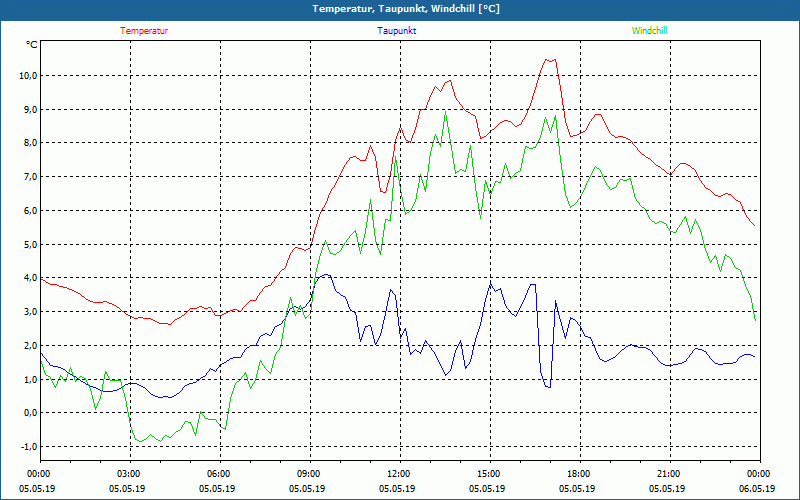Click the red Temperatur legend label
800x500 pixels.
pyautogui.click(x=144, y=31)
